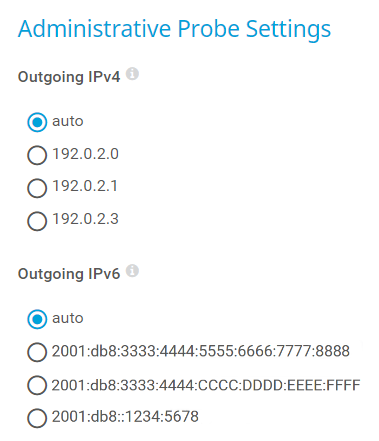Click the 192.0.2.3 address label text
The height and width of the screenshot is (441, 379).
(x=85, y=219)
